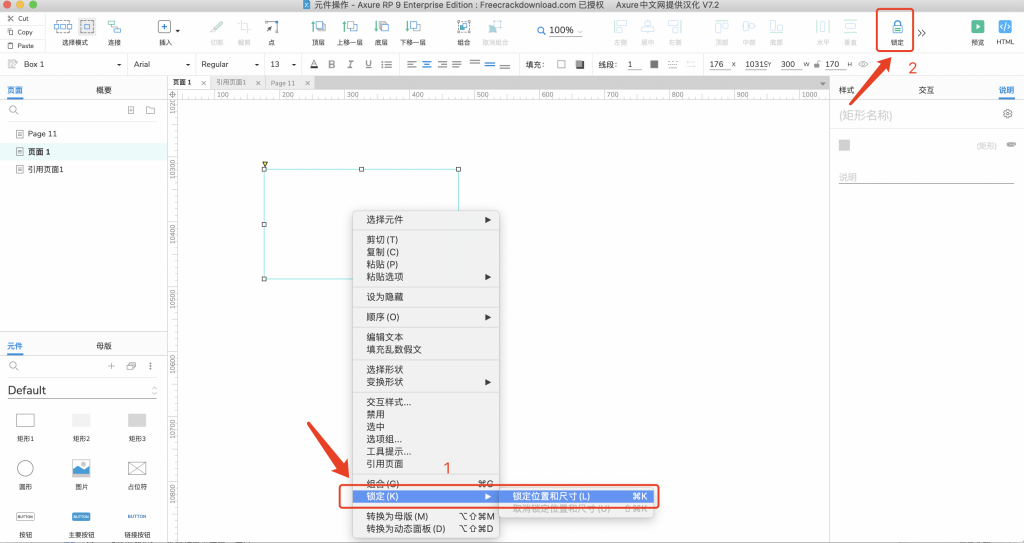
Task: Toggle bold text formatting
Action: (332, 64)
